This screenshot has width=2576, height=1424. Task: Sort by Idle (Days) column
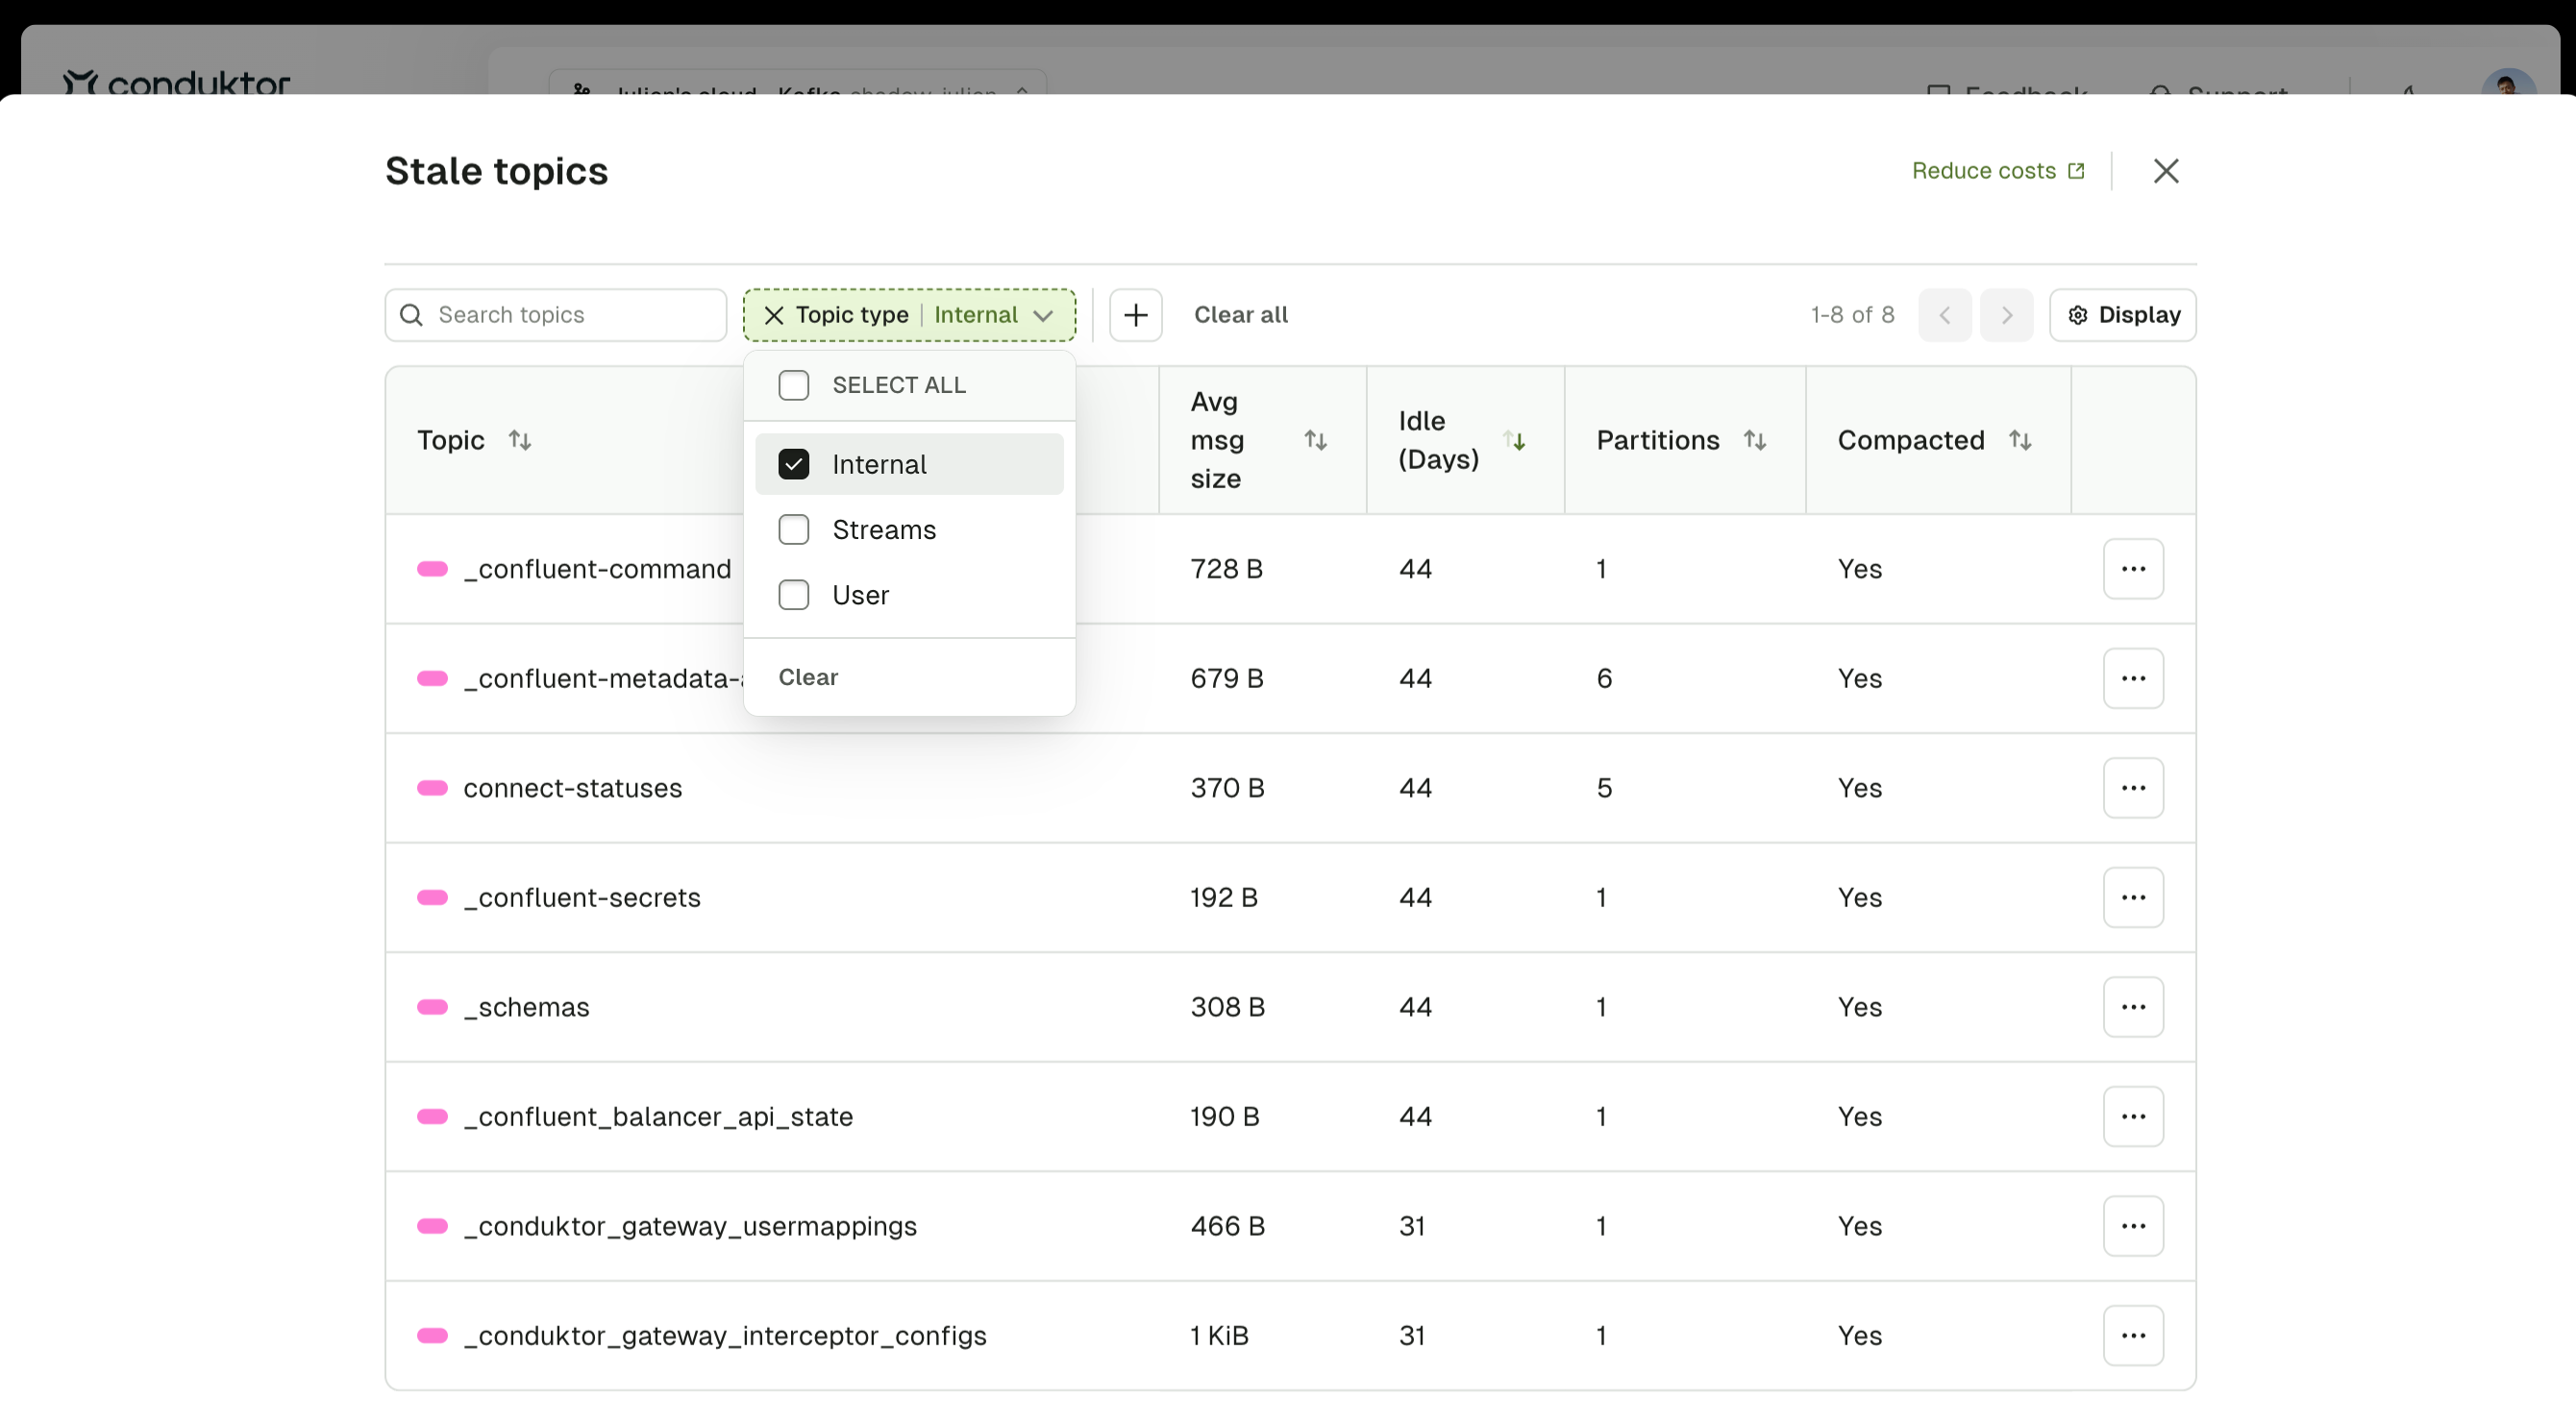1515,440
